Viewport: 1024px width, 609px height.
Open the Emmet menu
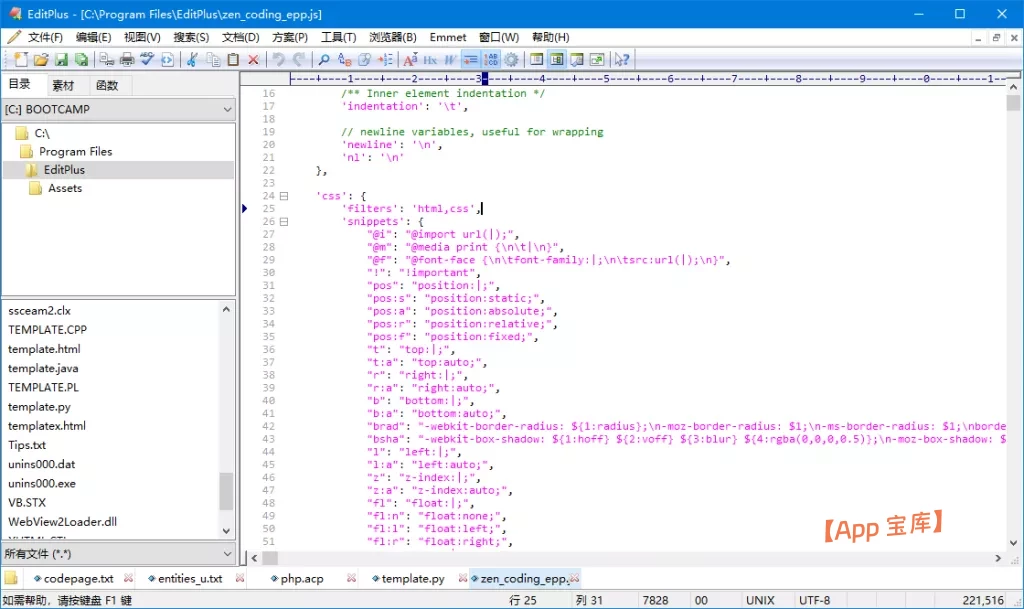coord(448,37)
